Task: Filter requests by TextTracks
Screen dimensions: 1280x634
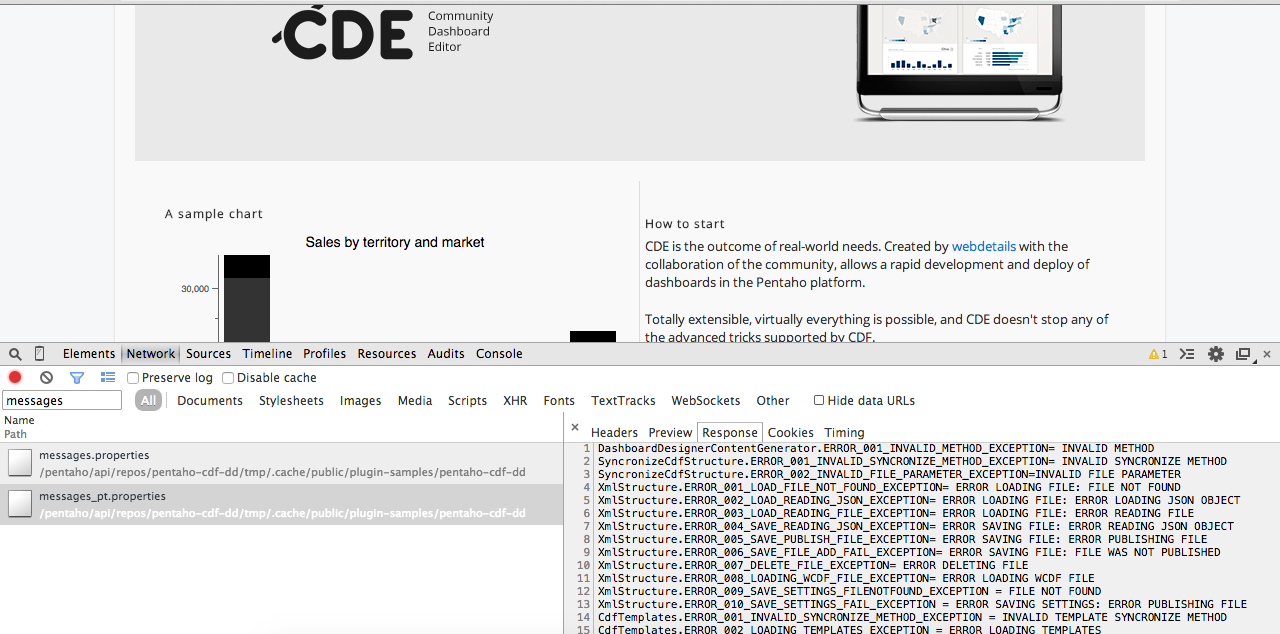Action: click(x=623, y=401)
